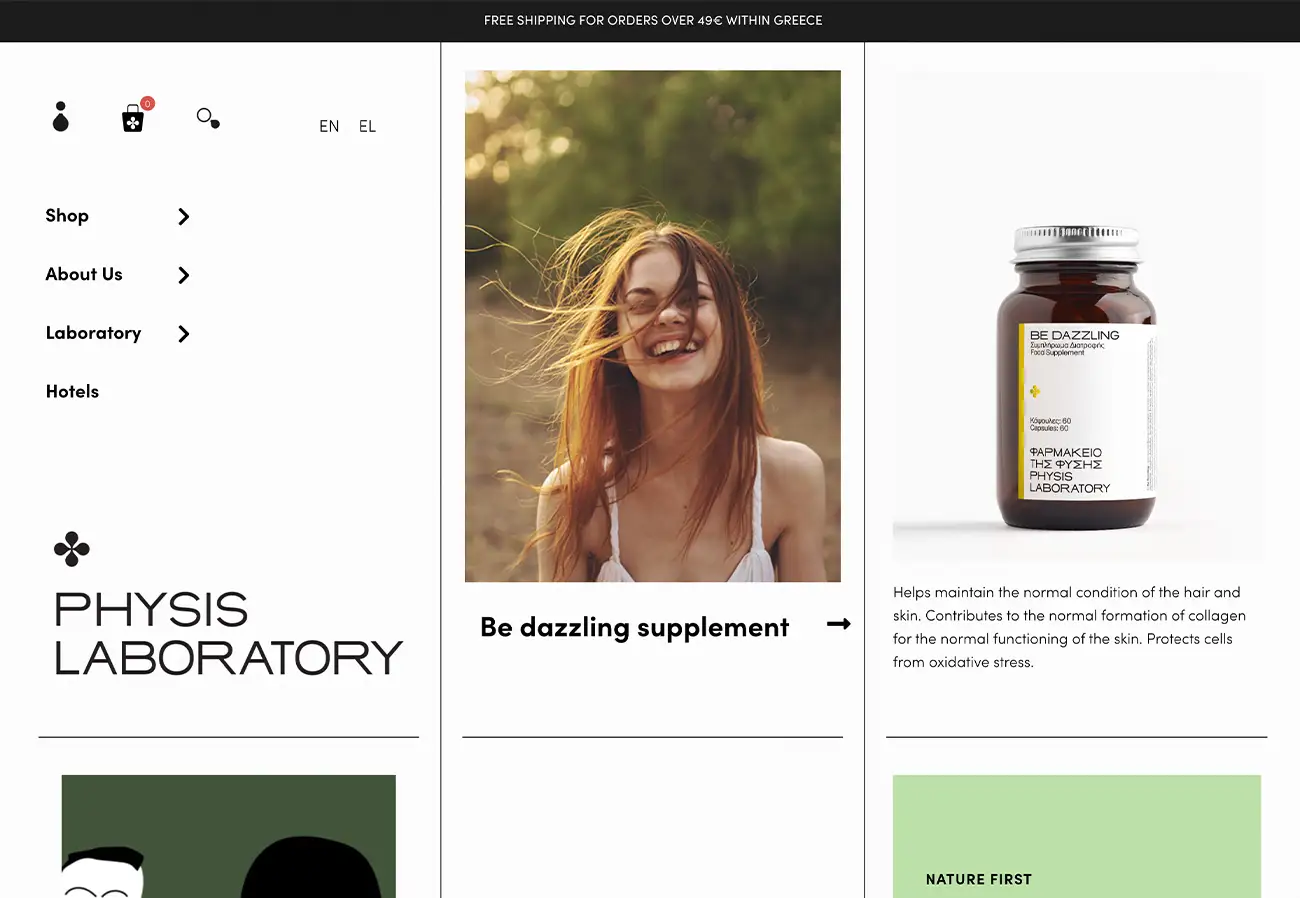Screen dimensions: 1300x898
Task: Click the four-petal Physis logo symbol
Action: point(72,549)
